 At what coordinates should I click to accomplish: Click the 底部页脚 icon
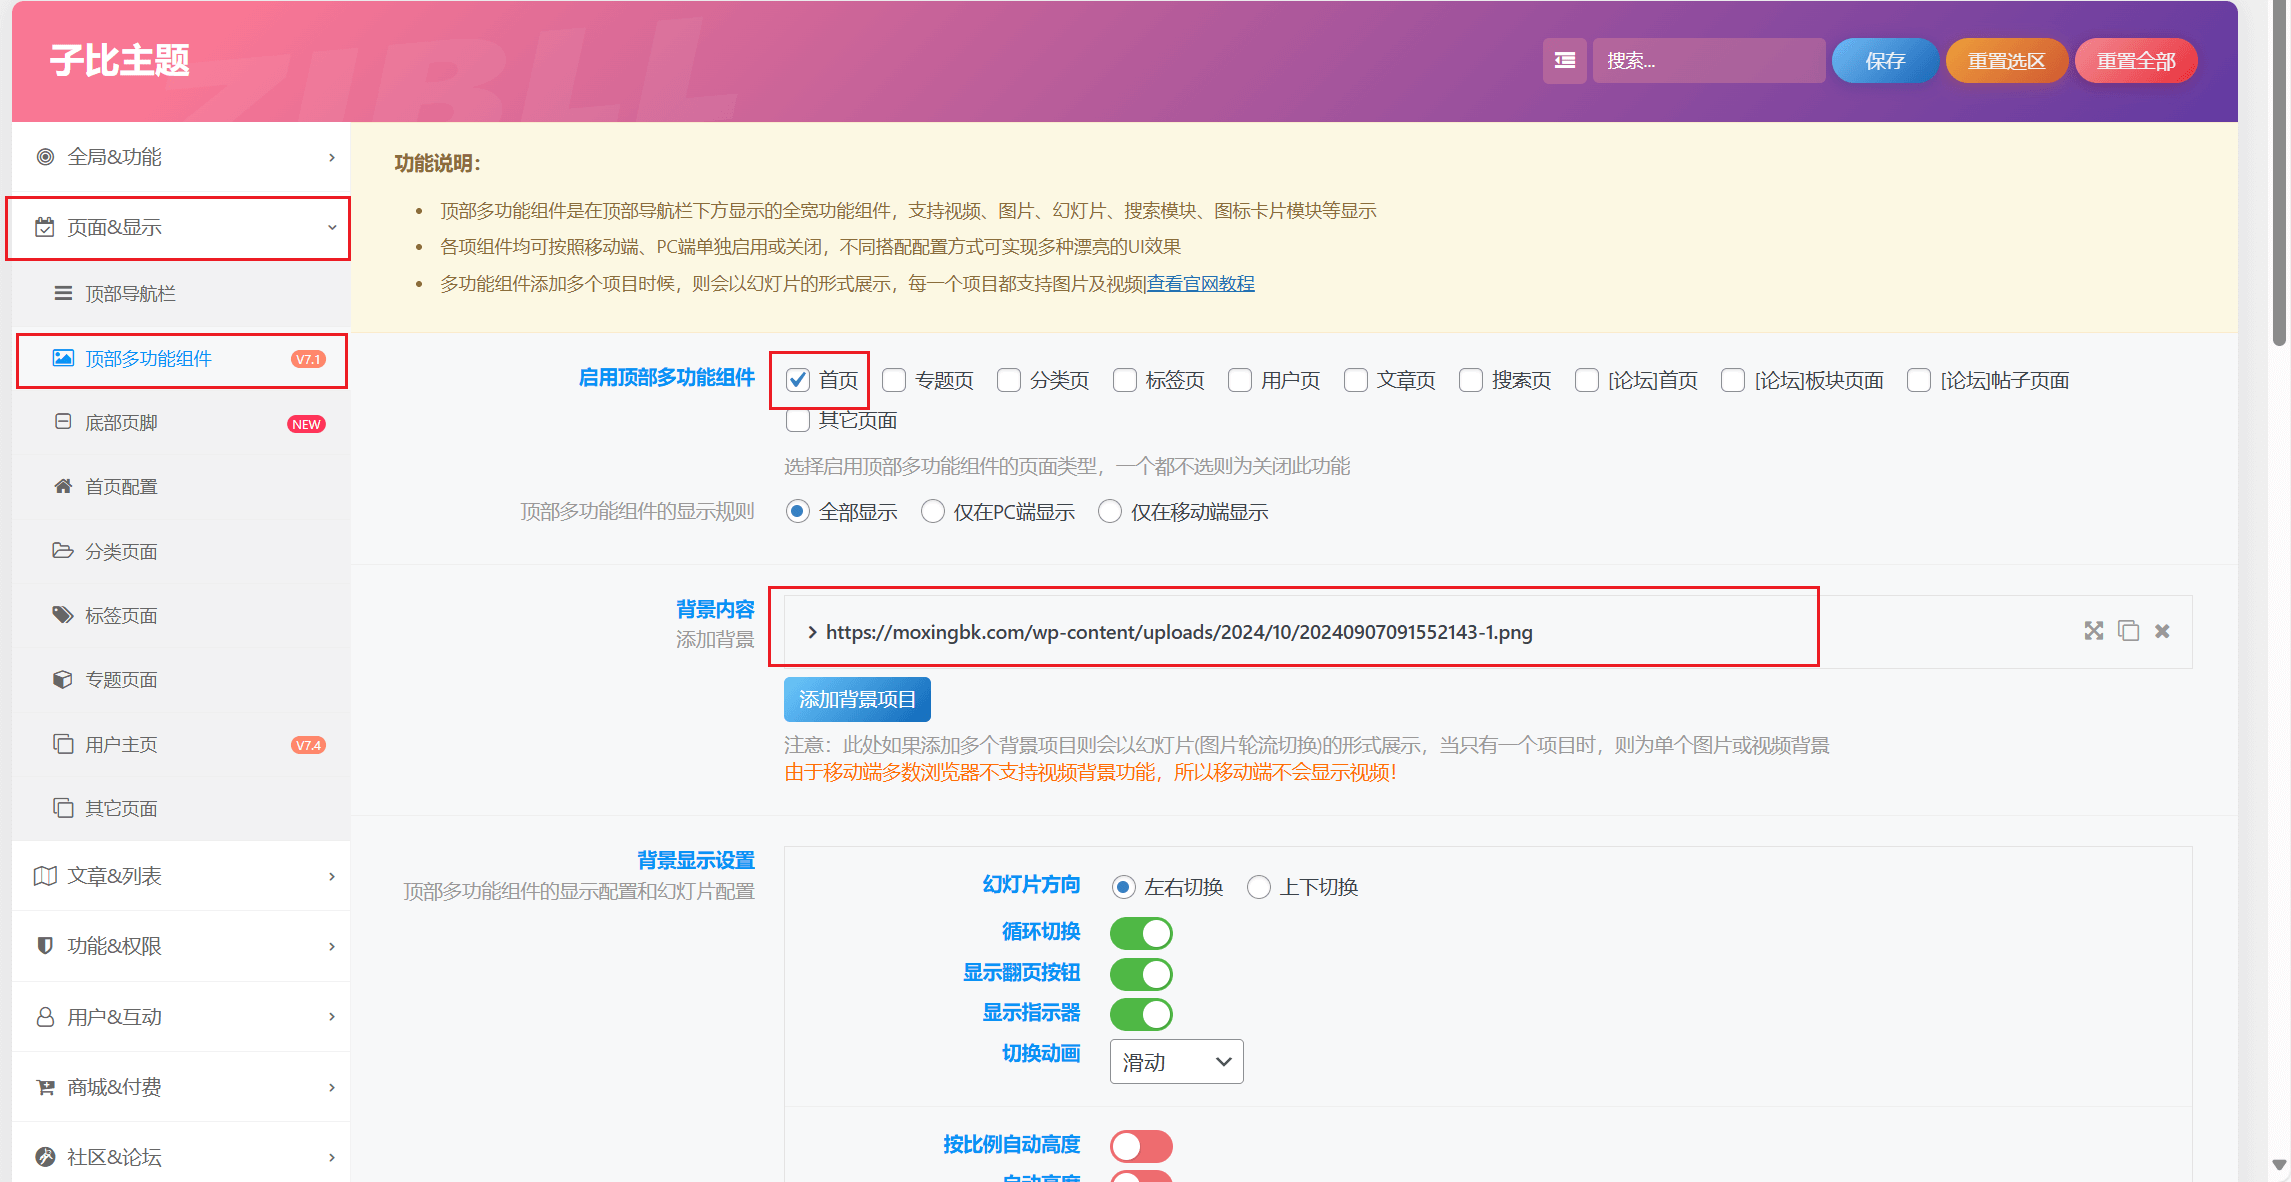click(x=63, y=422)
